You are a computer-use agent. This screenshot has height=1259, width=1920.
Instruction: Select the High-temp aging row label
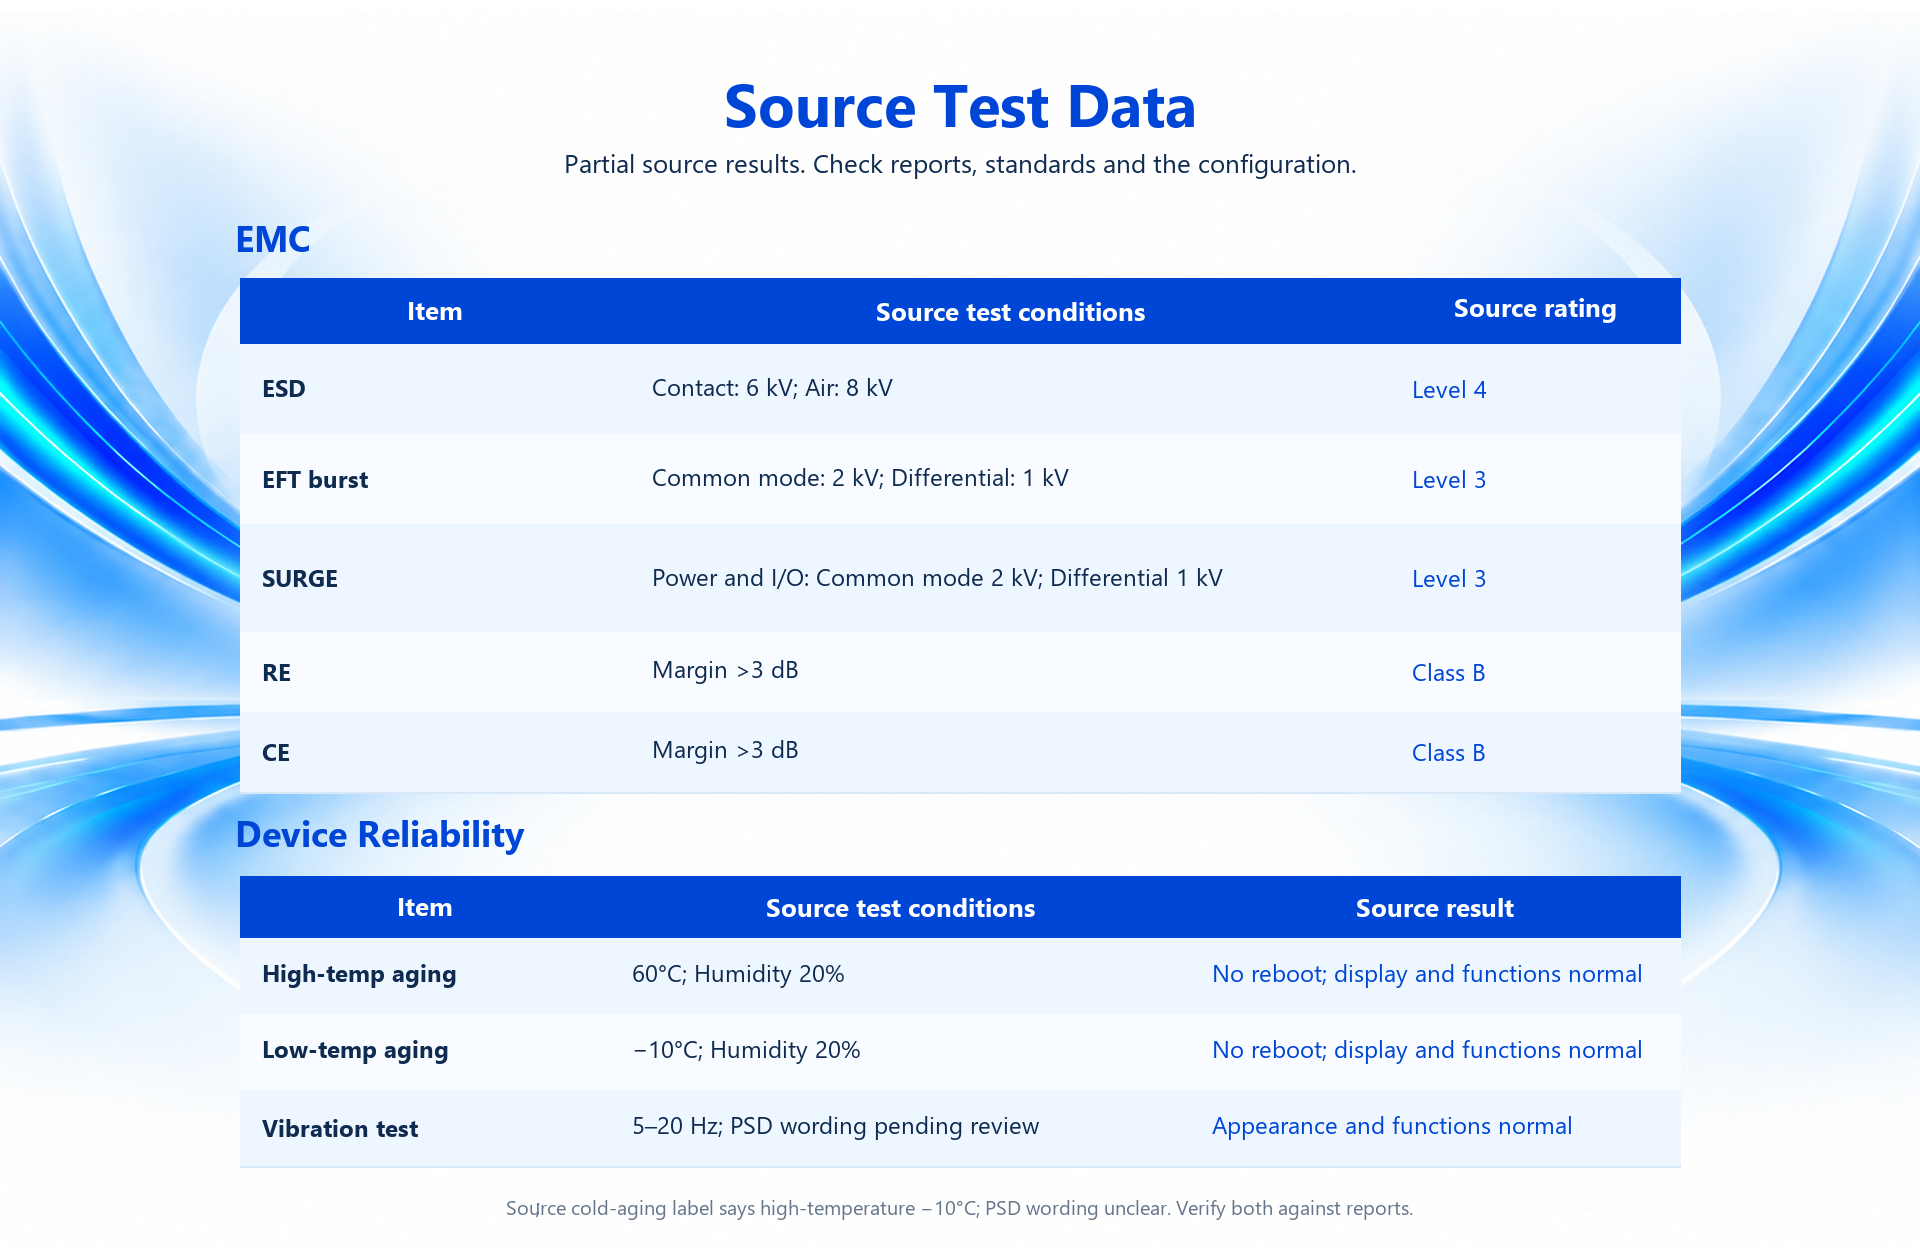click(x=359, y=974)
